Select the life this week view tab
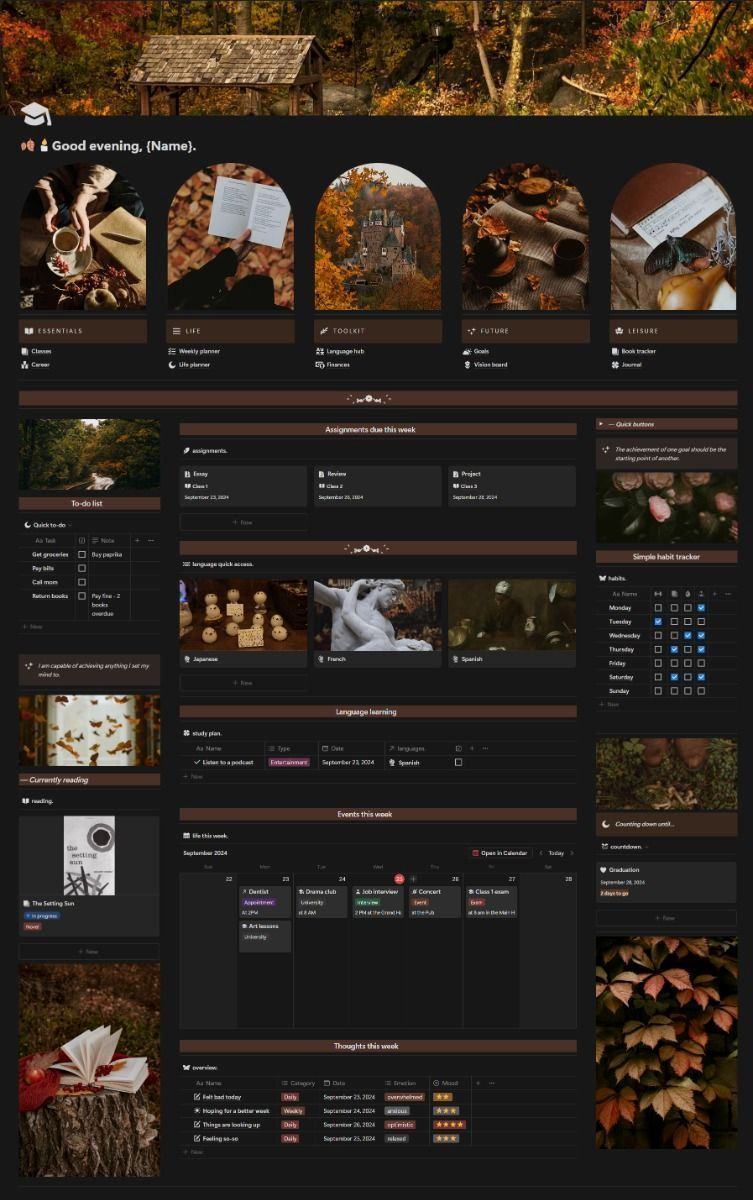This screenshot has height=1200, width=753. [205, 835]
